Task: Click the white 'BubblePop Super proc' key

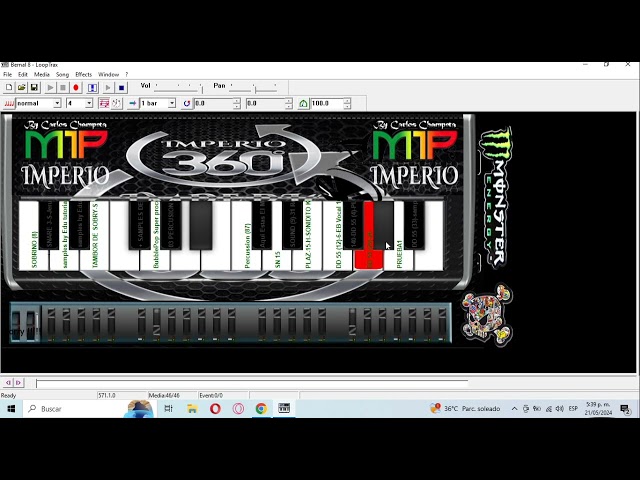Action: [x=156, y=259]
